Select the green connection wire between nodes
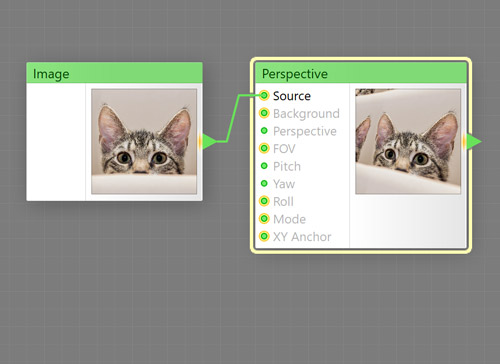 [233, 118]
